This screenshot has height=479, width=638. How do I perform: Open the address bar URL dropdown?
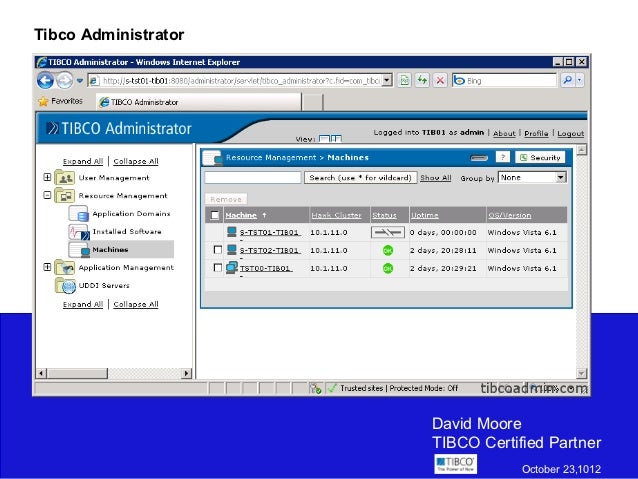click(x=388, y=80)
